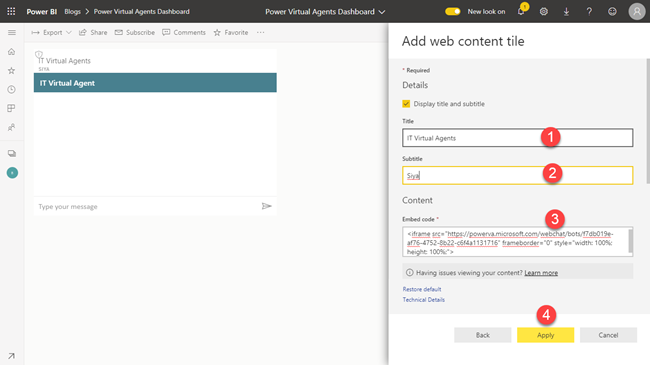Click the download arrow icon
The width and height of the screenshot is (650, 365).
tap(566, 12)
